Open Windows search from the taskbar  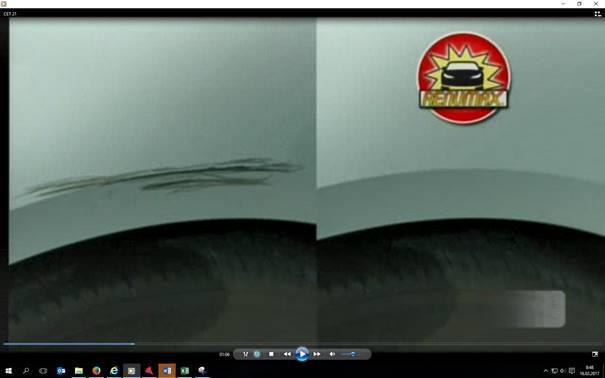[x=26, y=371]
